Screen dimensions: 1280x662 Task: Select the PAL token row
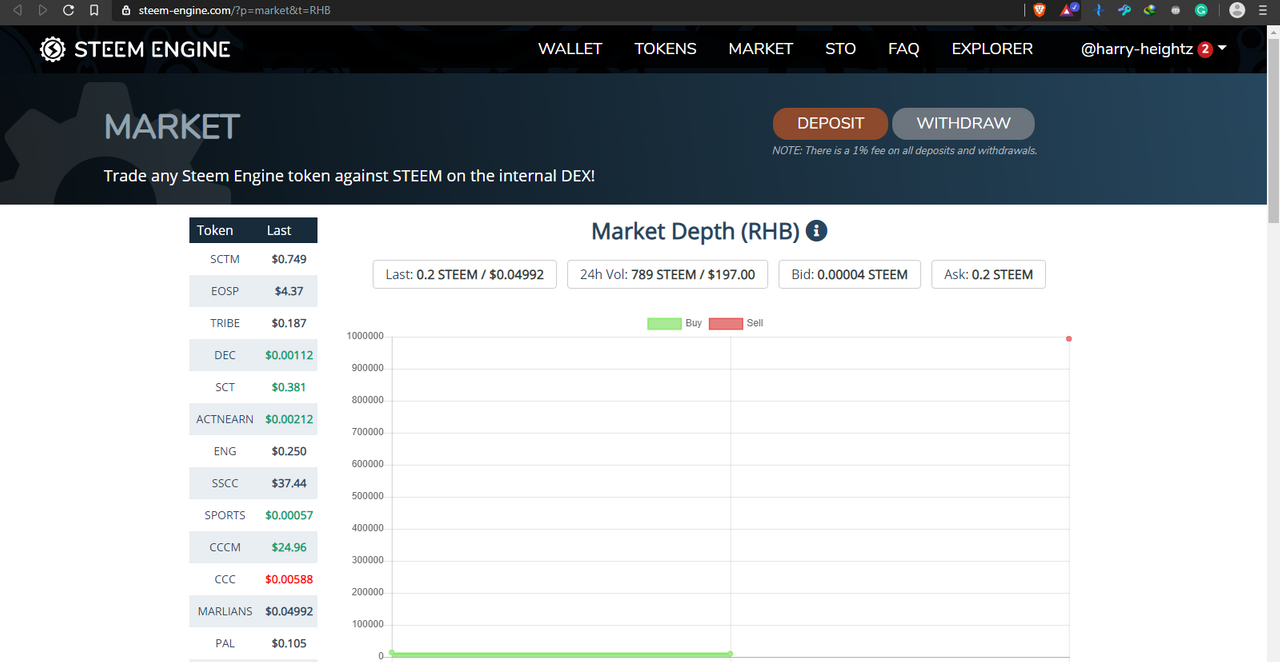point(253,643)
